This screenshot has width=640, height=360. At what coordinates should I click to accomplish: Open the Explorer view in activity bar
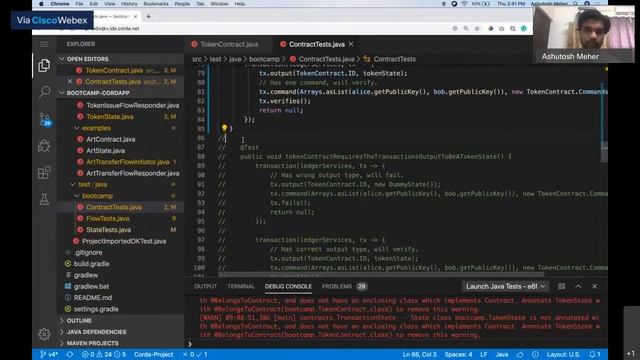[x=44, y=66]
